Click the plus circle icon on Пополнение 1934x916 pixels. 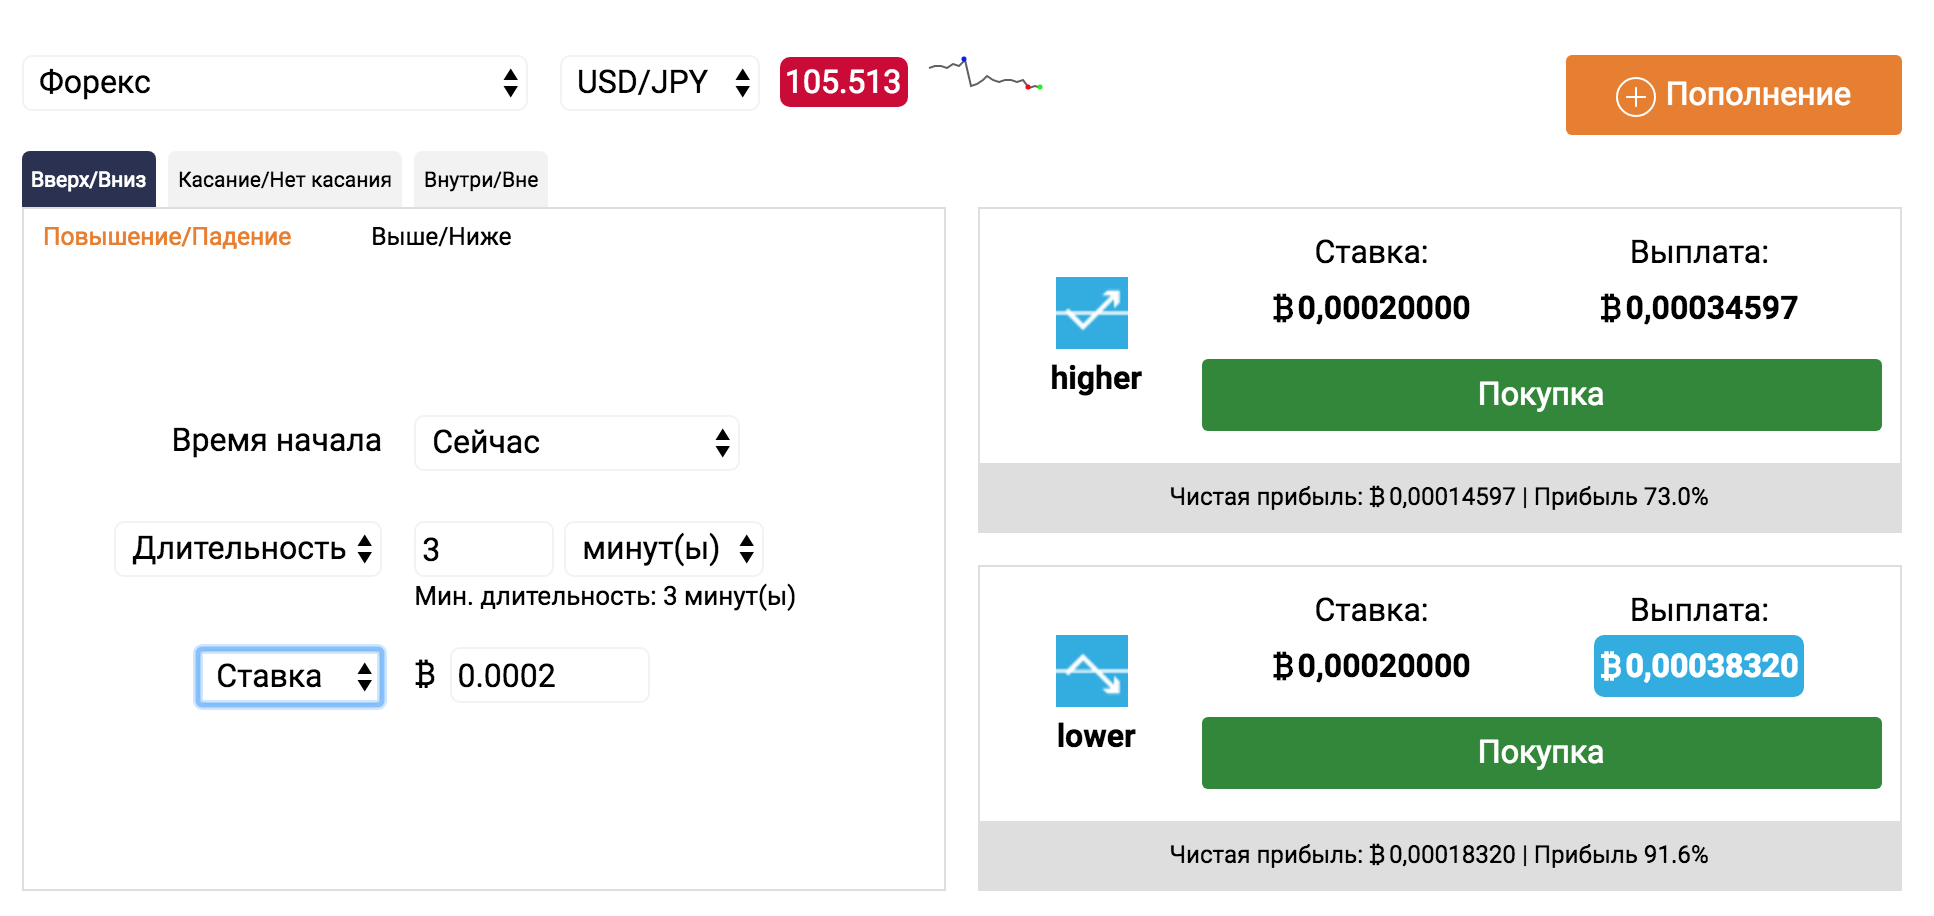pyautogui.click(x=1635, y=96)
